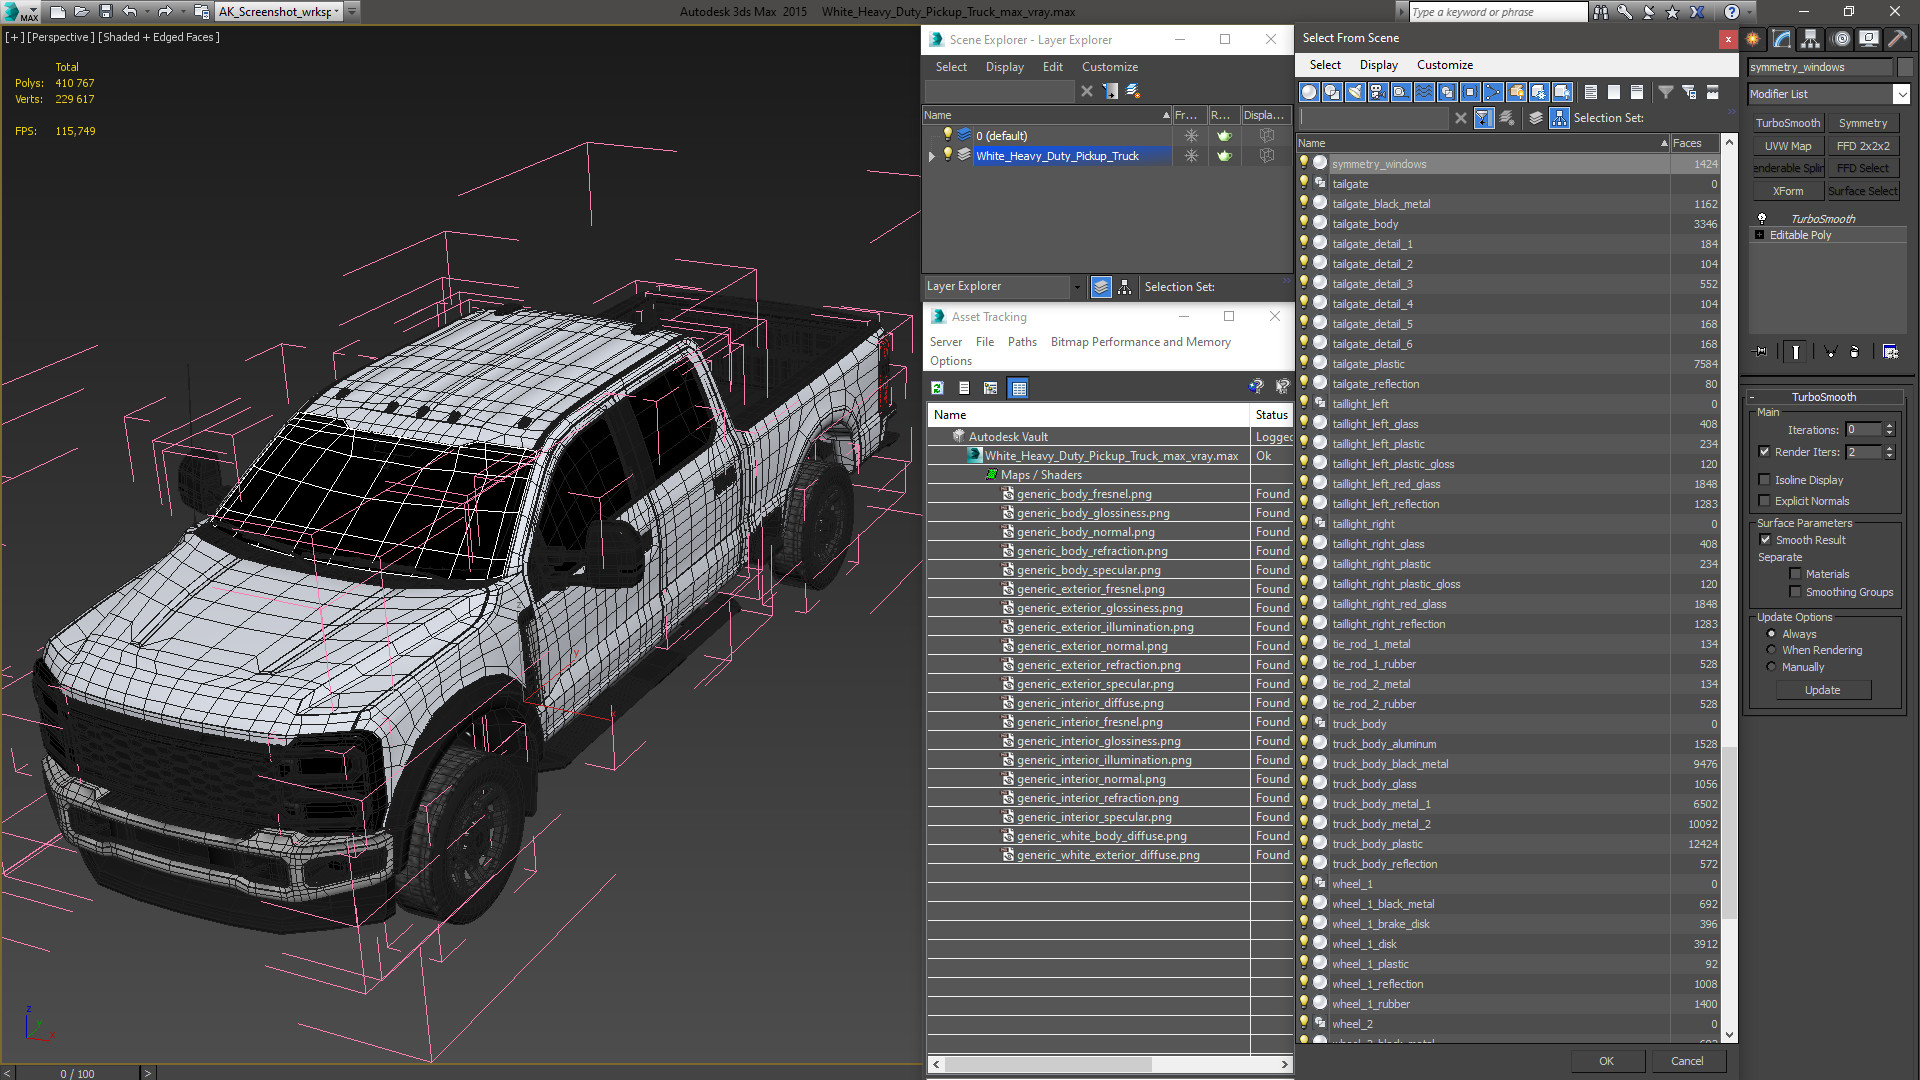
Task: Click Select All icon in Select From Scene
Action: tap(1591, 92)
